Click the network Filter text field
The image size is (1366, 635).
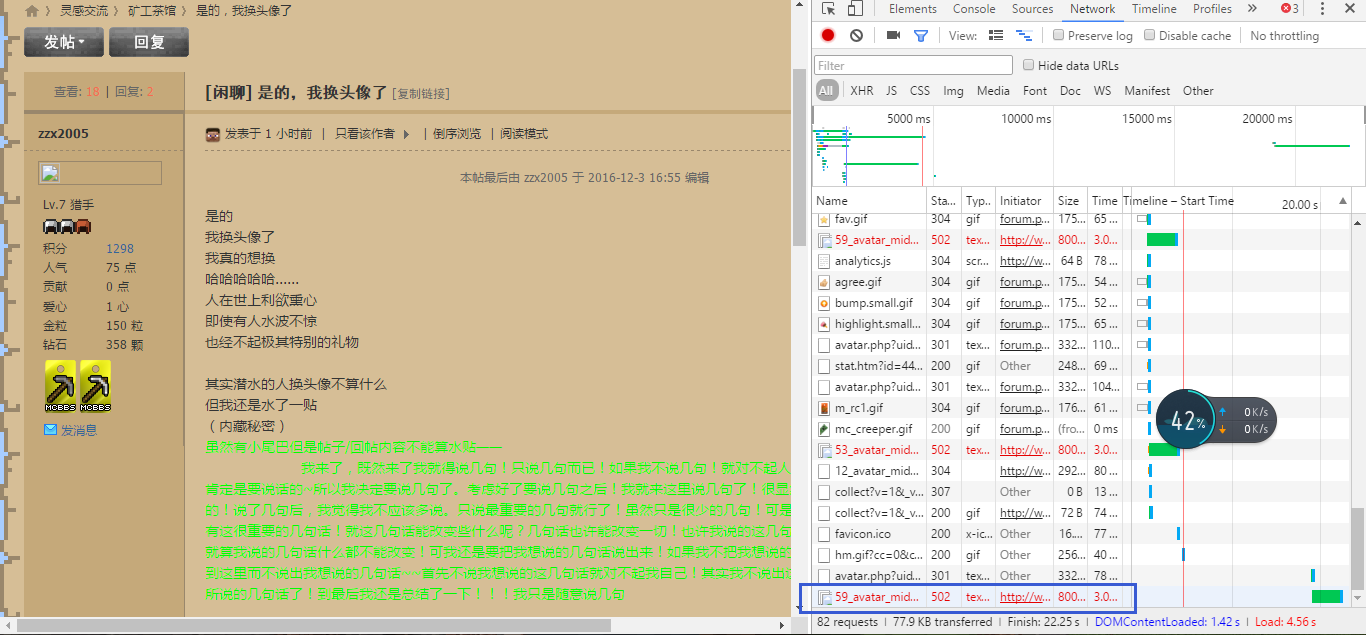point(914,65)
